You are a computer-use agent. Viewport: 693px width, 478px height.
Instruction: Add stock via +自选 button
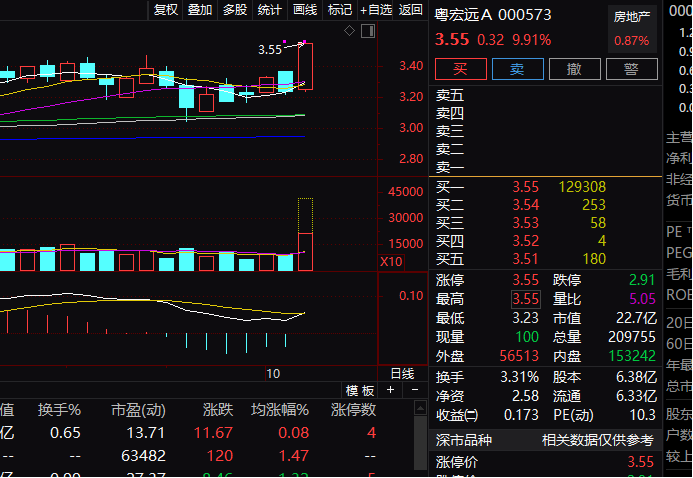point(376,10)
